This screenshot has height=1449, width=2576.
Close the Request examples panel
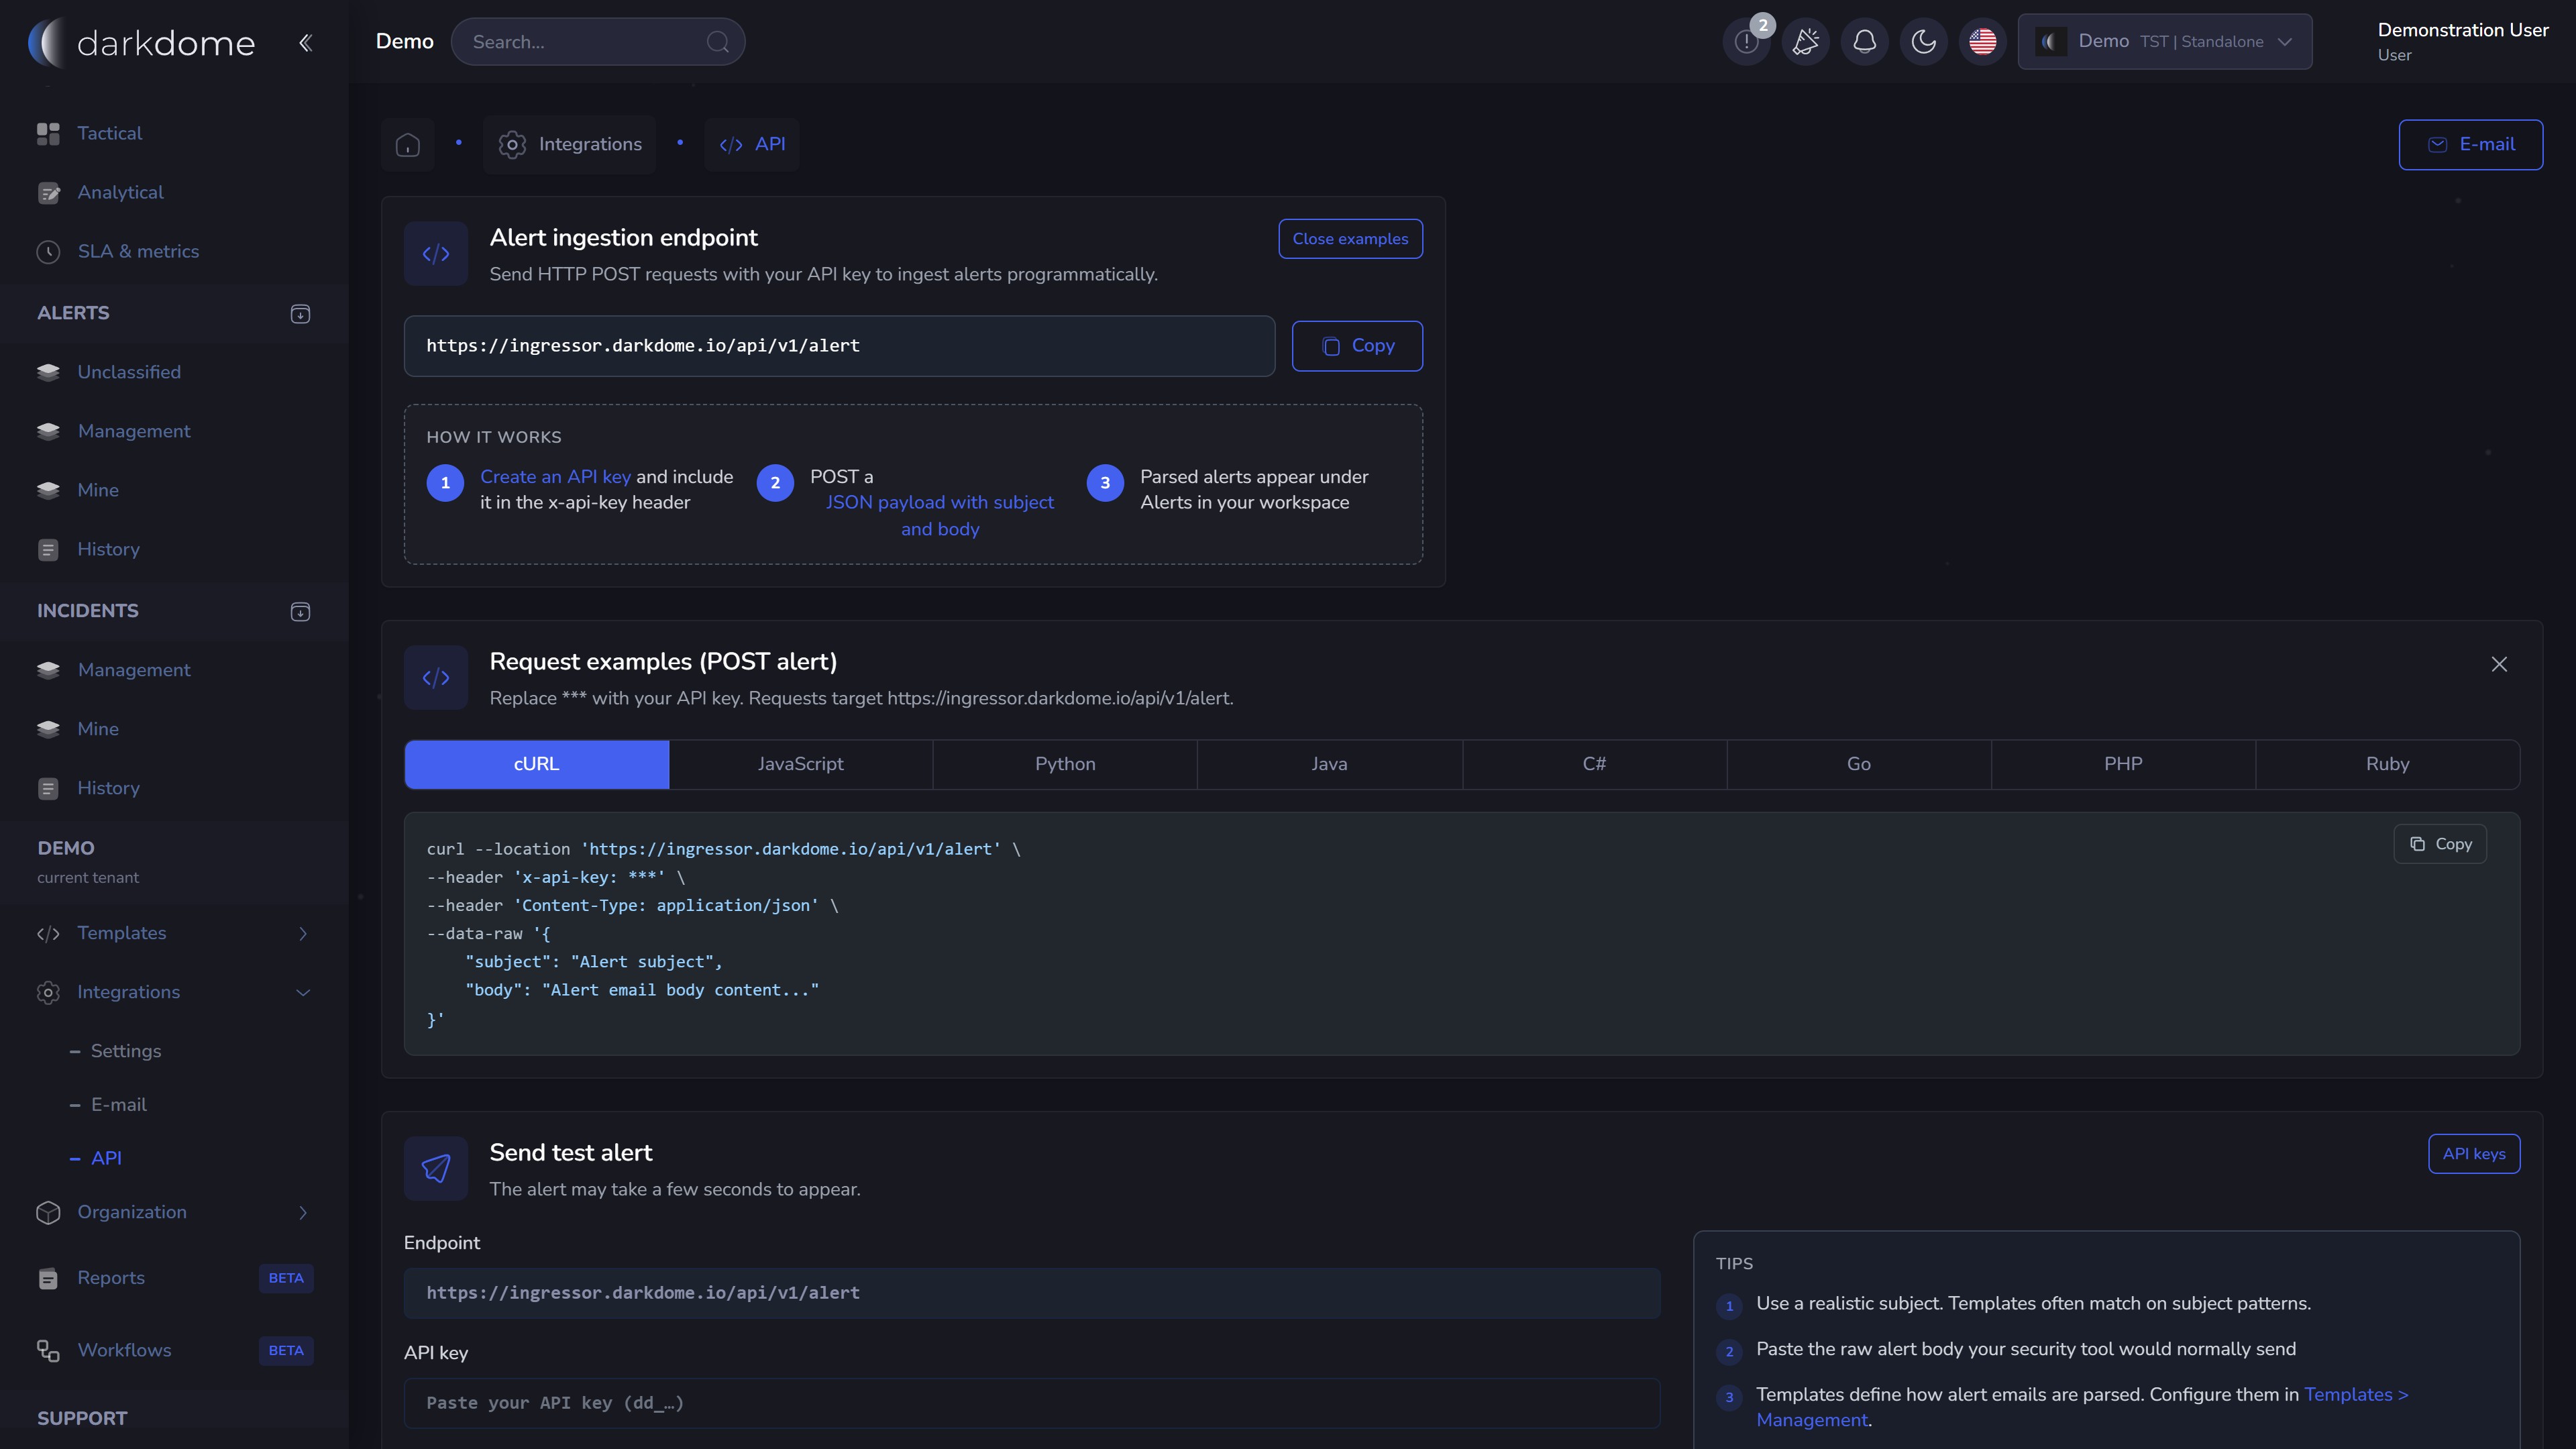pos(2499,664)
